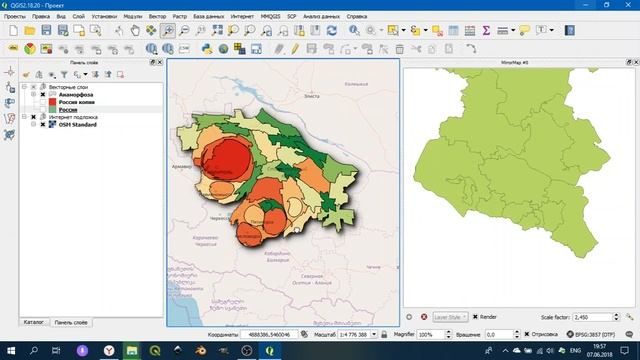Click the Map Tips speech bubble icon

coord(524,31)
